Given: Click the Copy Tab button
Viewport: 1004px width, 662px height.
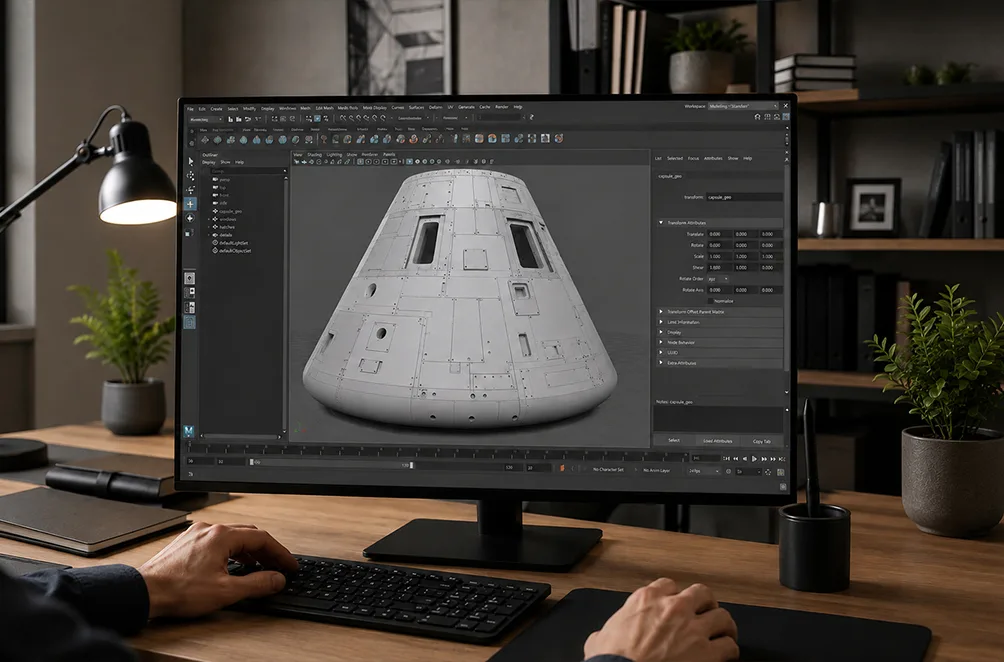Looking at the screenshot, I should [x=762, y=441].
